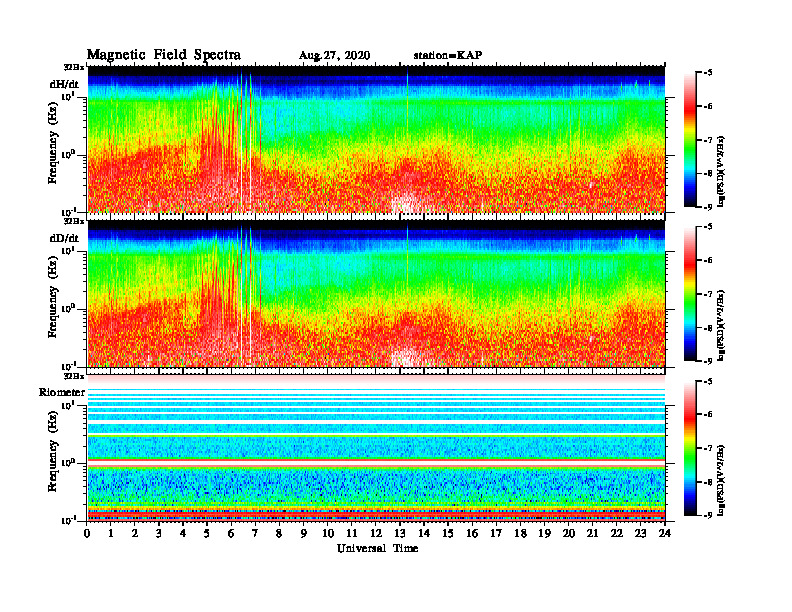Click the "32Hz" label atop the dD/dt panel
The height and width of the screenshot is (612, 792).
click(x=74, y=221)
